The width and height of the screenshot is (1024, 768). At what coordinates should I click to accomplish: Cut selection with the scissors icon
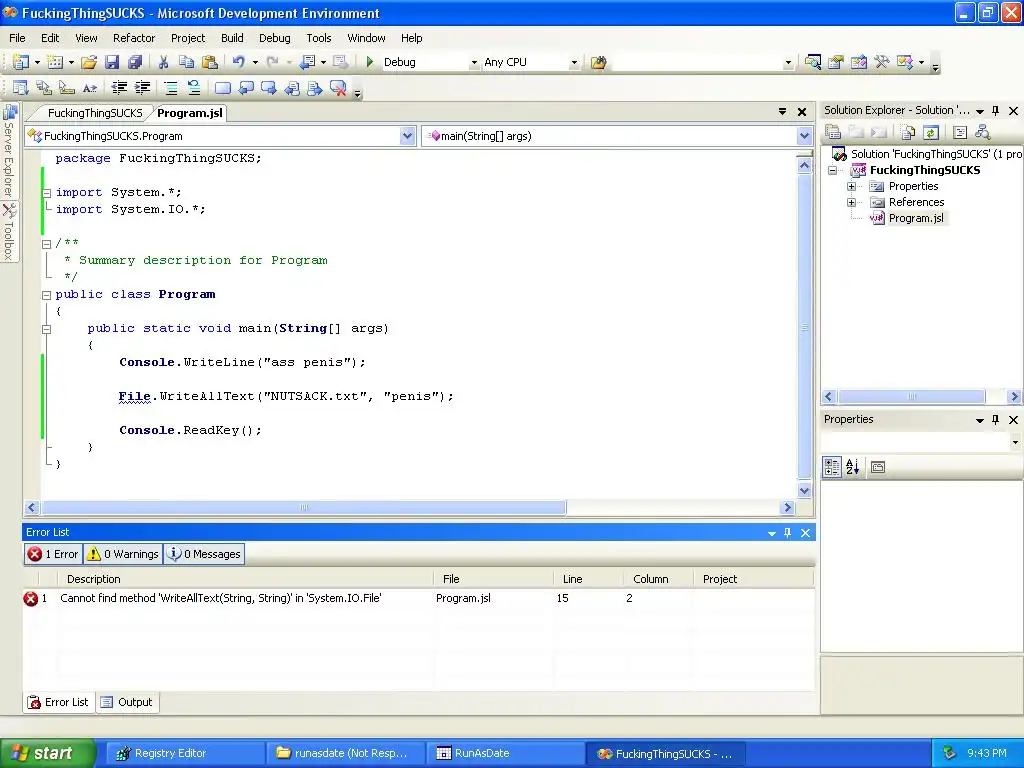(163, 62)
